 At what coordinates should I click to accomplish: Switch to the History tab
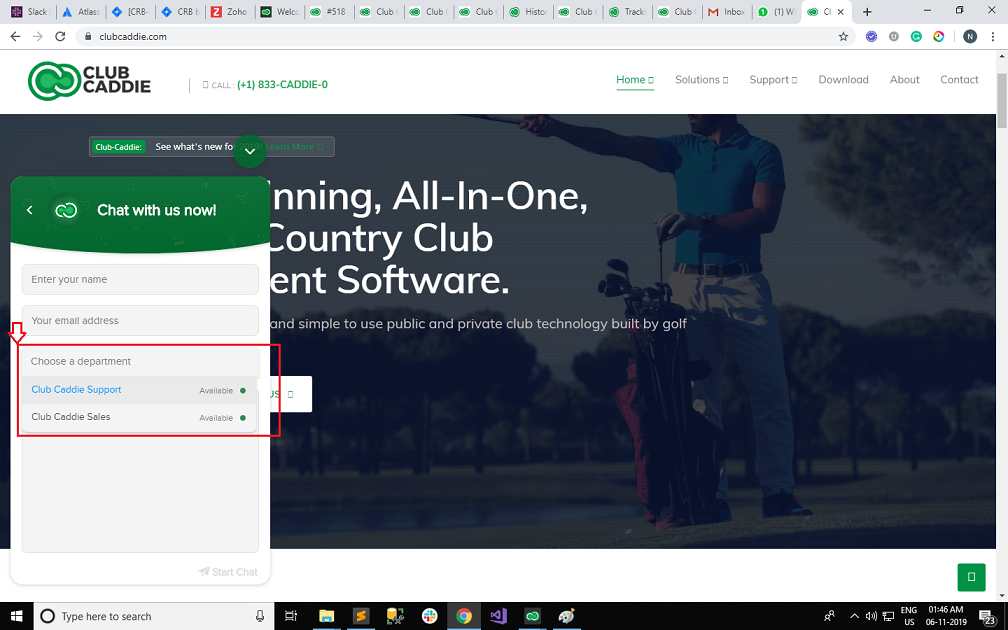click(528, 12)
